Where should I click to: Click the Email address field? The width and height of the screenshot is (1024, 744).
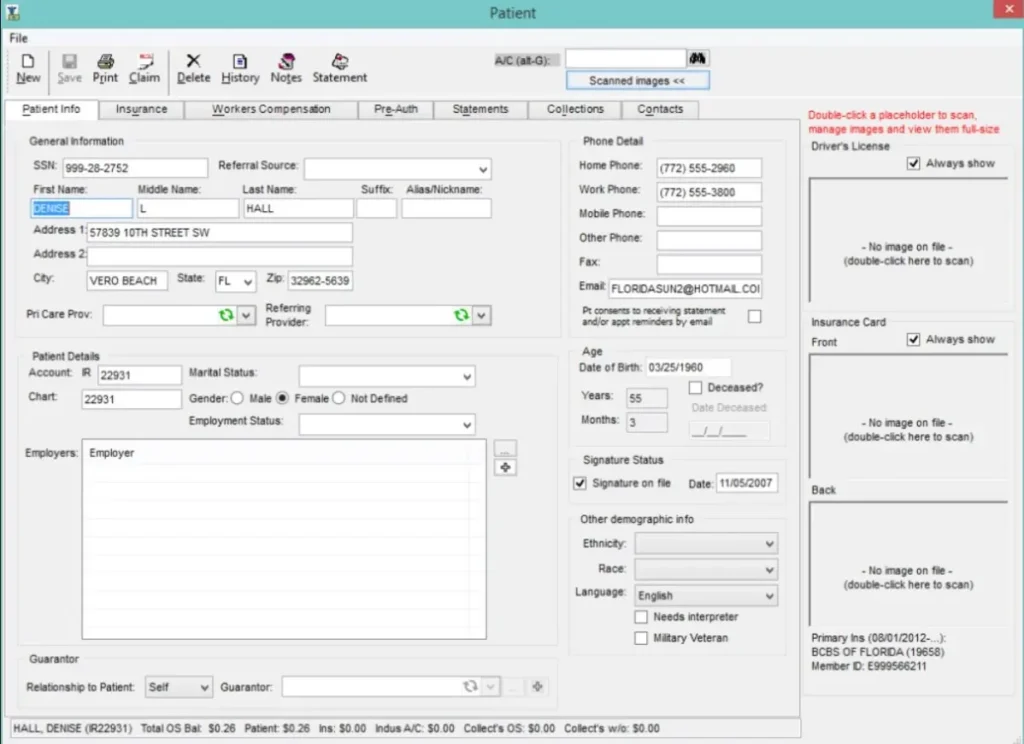point(685,288)
